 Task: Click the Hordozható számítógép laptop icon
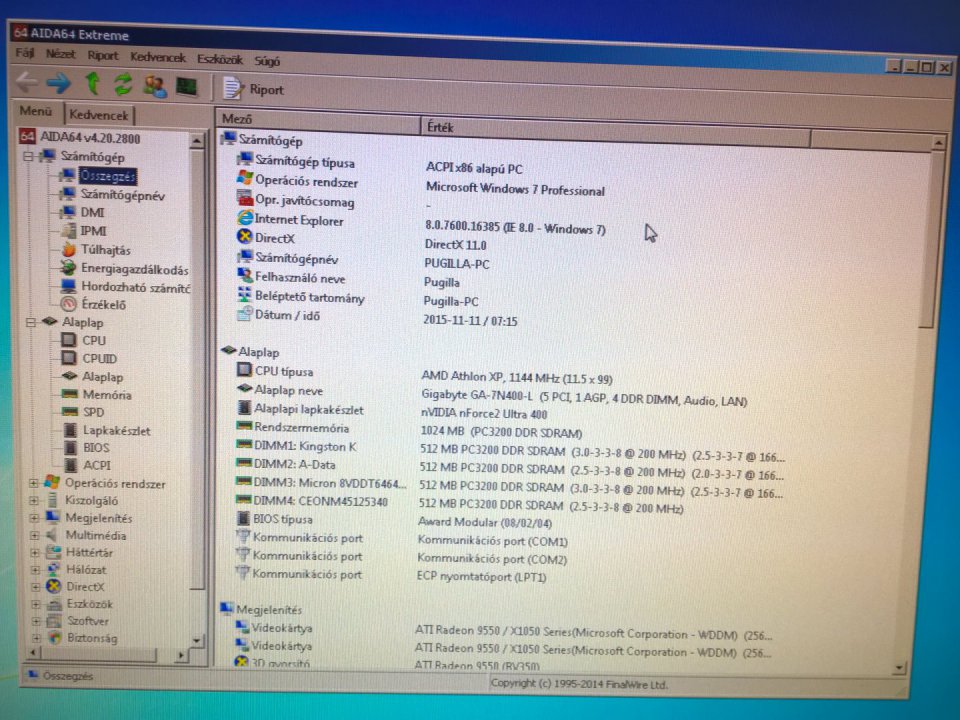point(69,286)
